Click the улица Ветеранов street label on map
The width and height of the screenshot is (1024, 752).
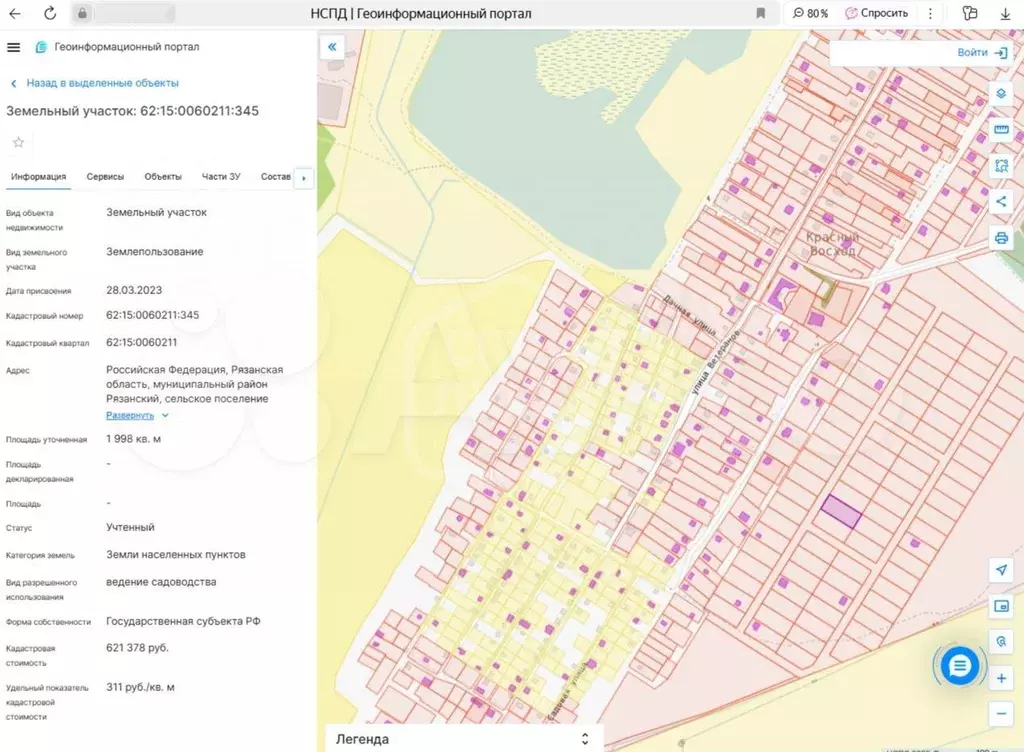click(x=715, y=363)
